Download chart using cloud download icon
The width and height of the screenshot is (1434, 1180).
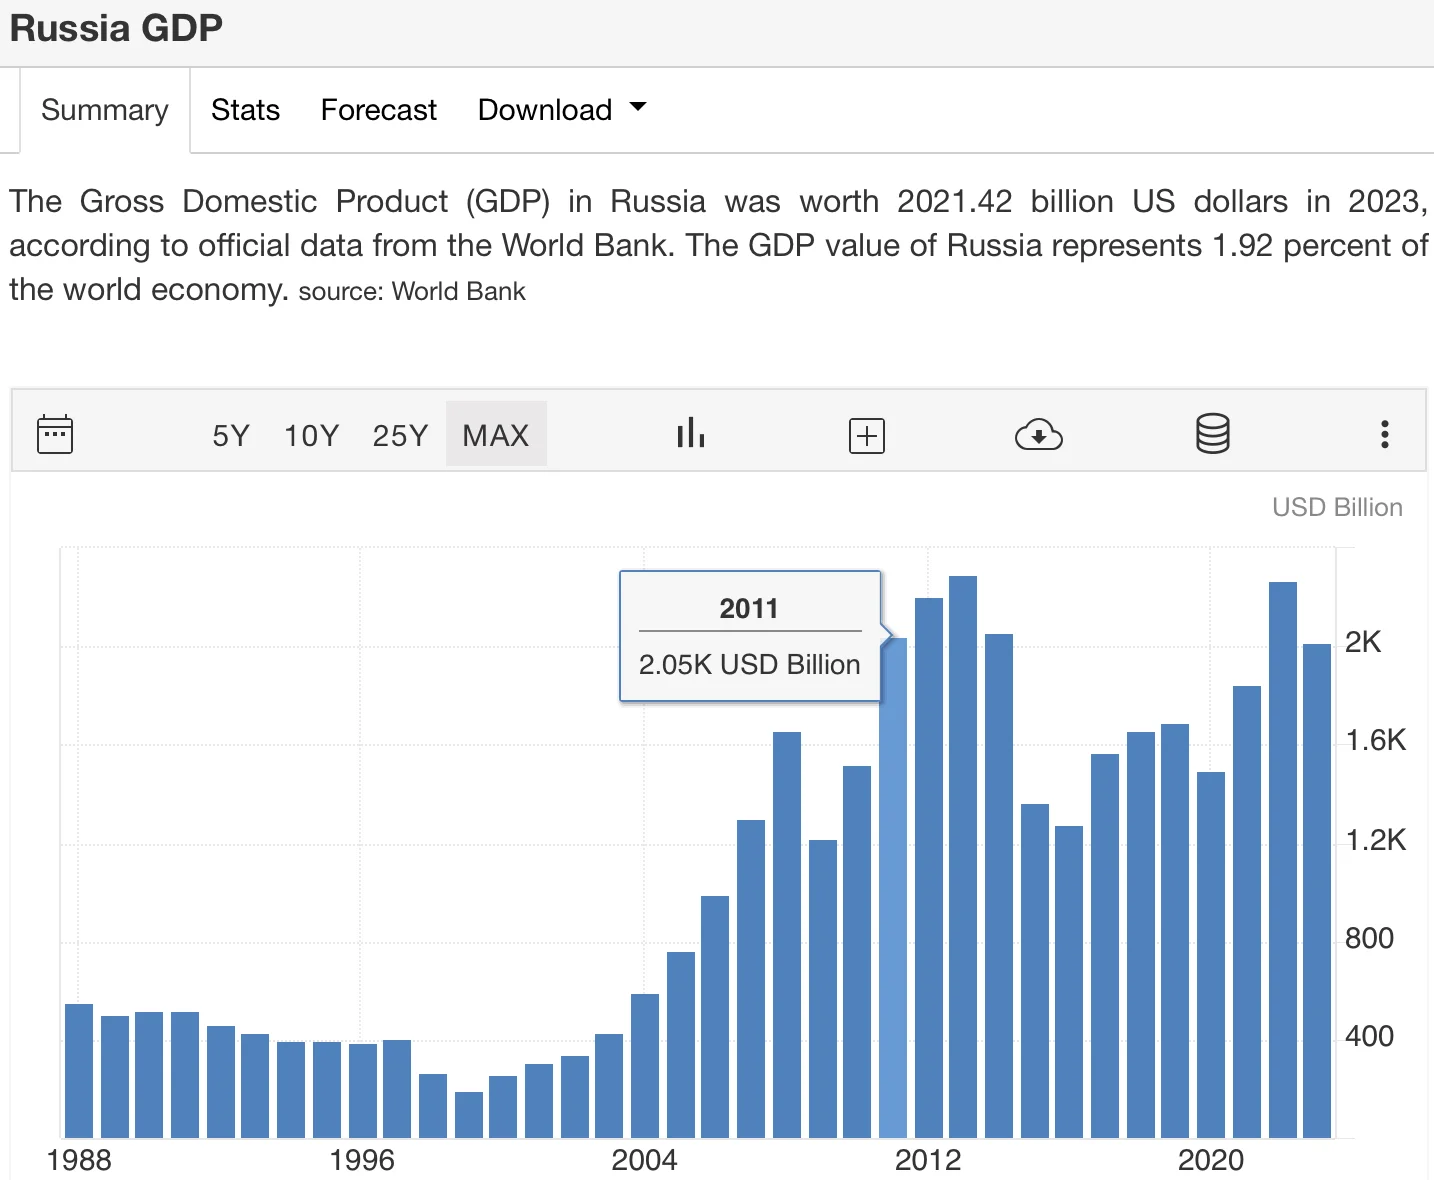point(1038,436)
